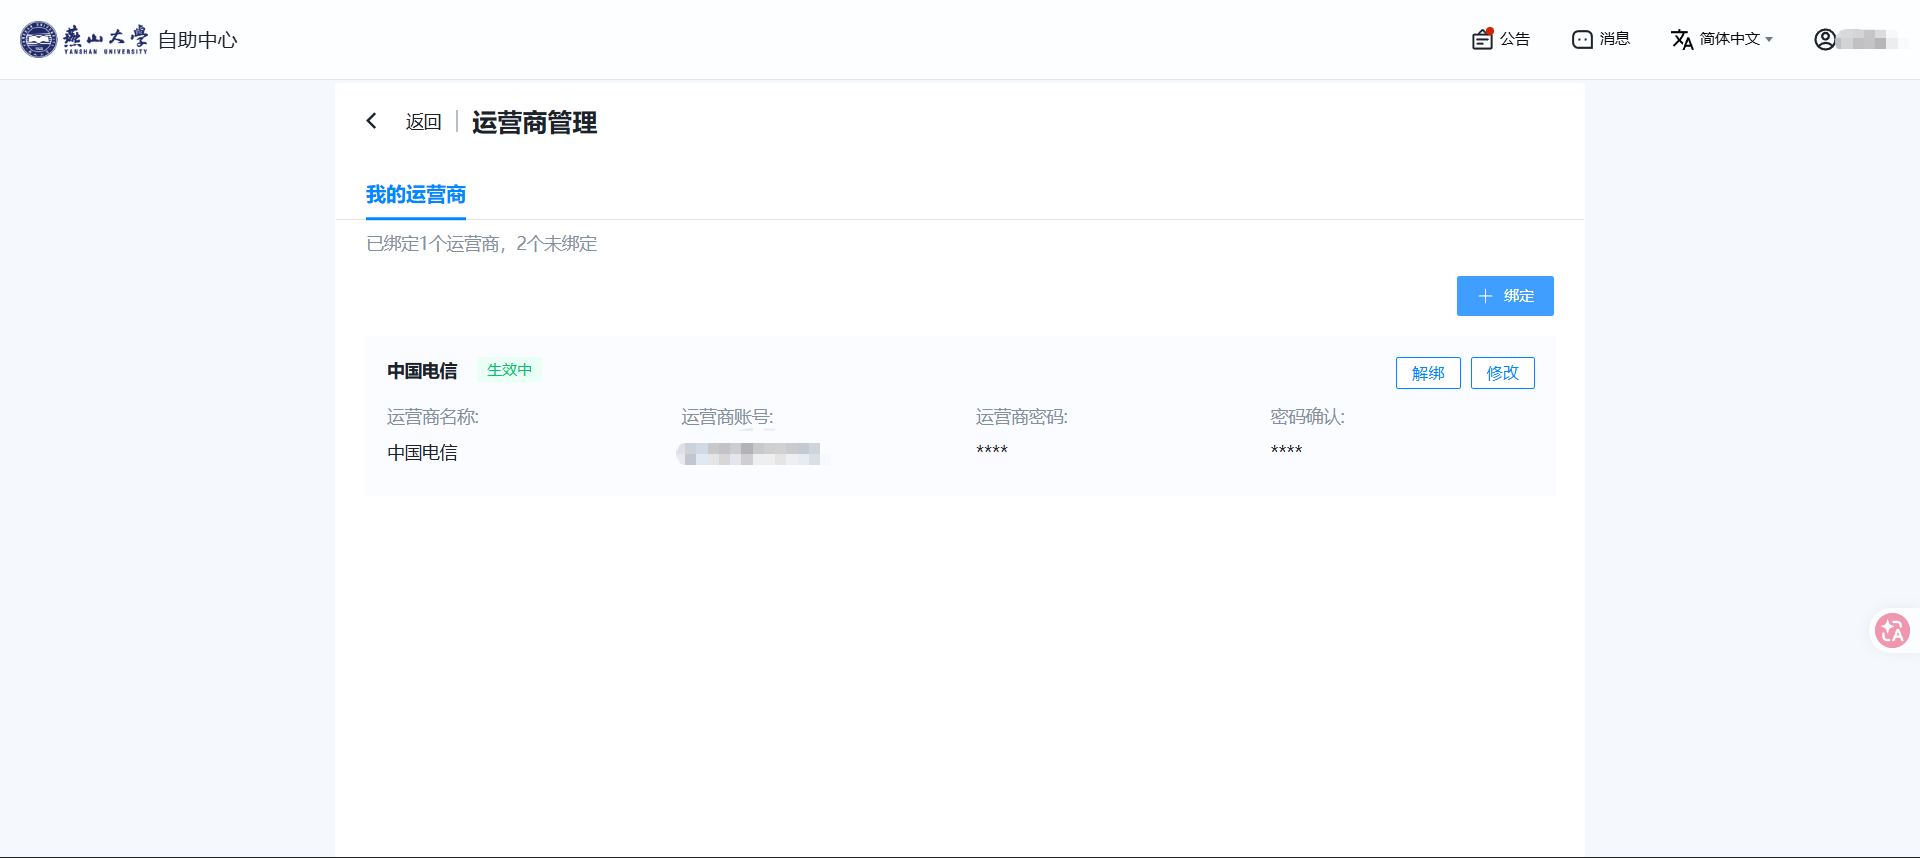Image resolution: width=1920 pixels, height=858 pixels.
Task: Click the Yanshan University logo
Action: (x=84, y=39)
